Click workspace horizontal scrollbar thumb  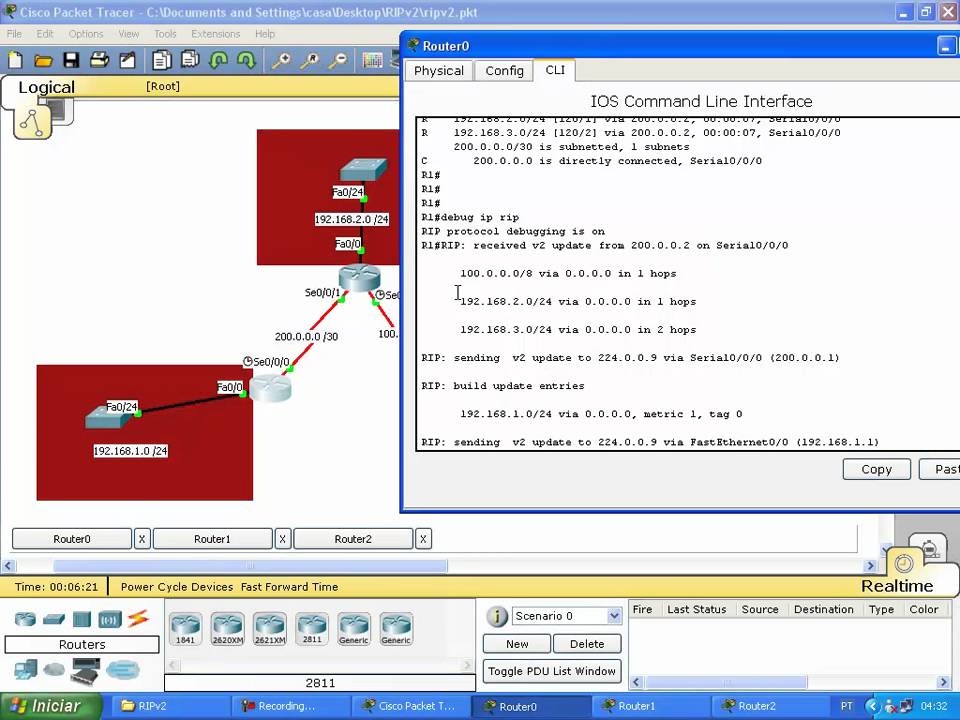pos(250,566)
